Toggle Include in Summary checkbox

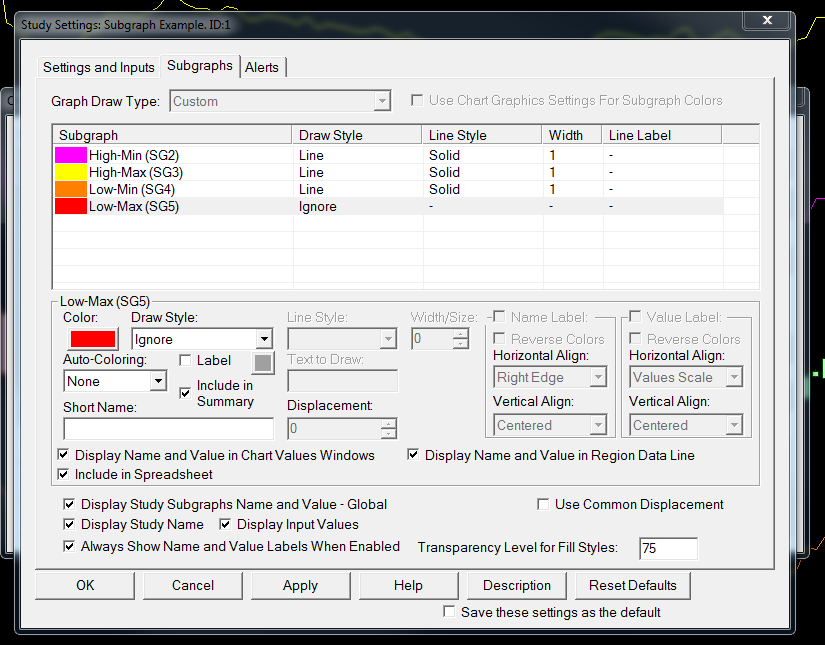185,393
